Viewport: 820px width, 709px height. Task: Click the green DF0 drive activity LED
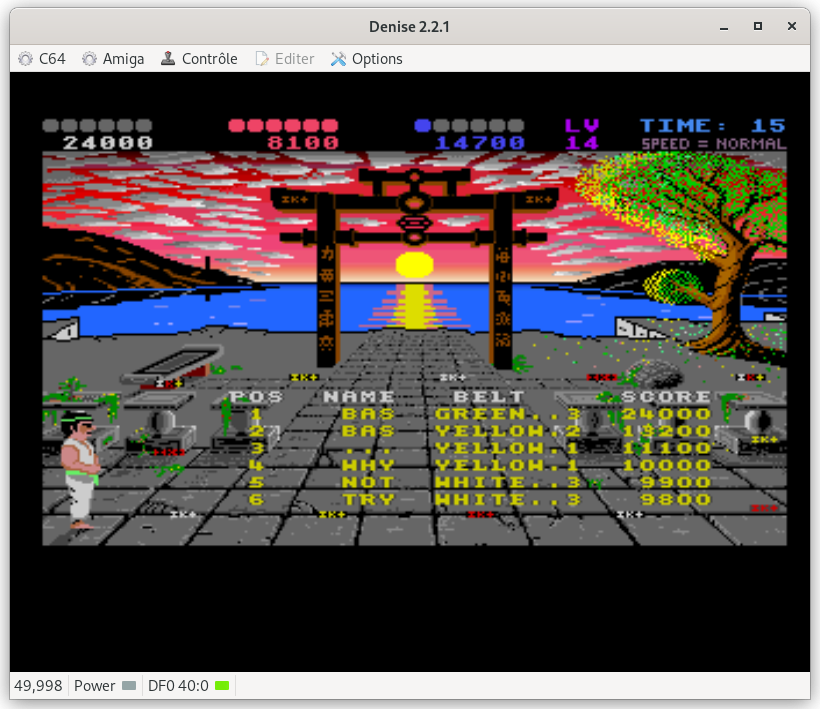222,685
